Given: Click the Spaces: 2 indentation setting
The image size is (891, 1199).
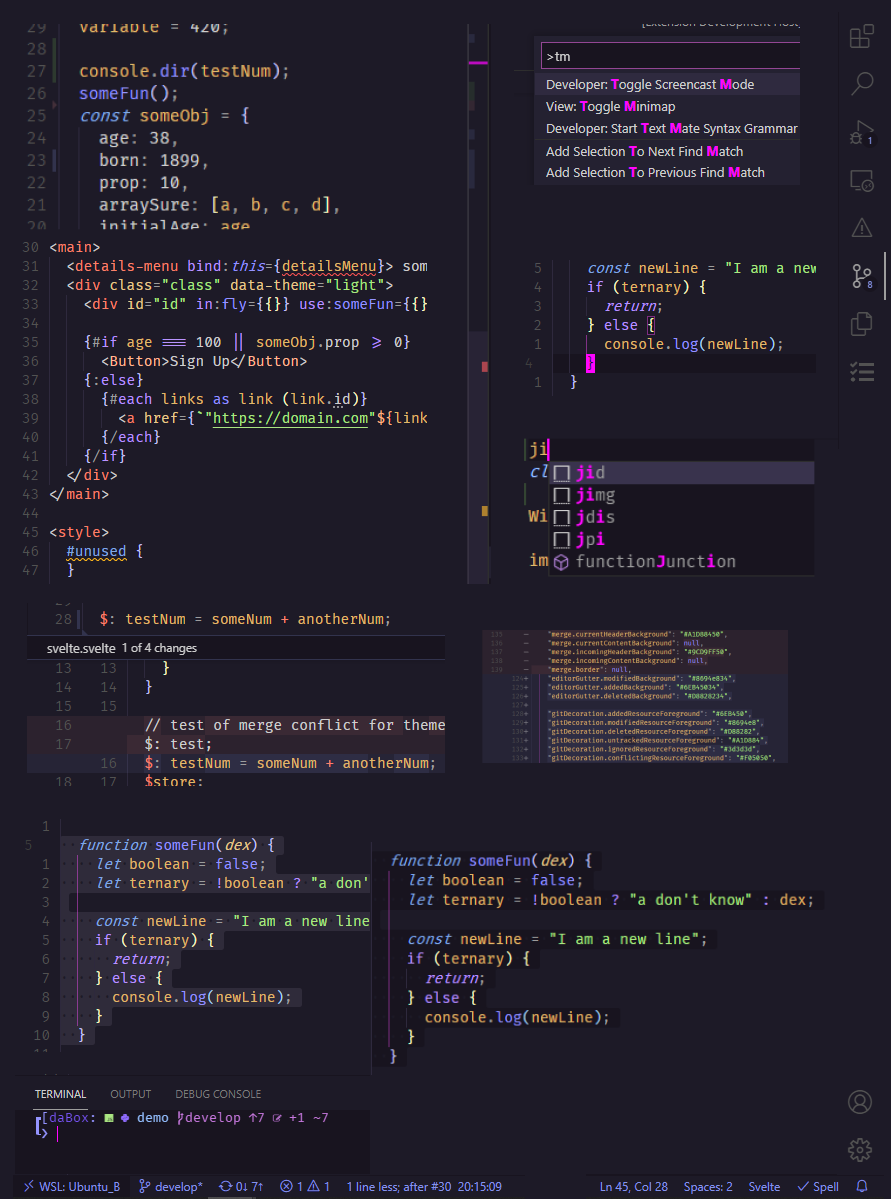Looking at the screenshot, I should click(x=707, y=1187).
